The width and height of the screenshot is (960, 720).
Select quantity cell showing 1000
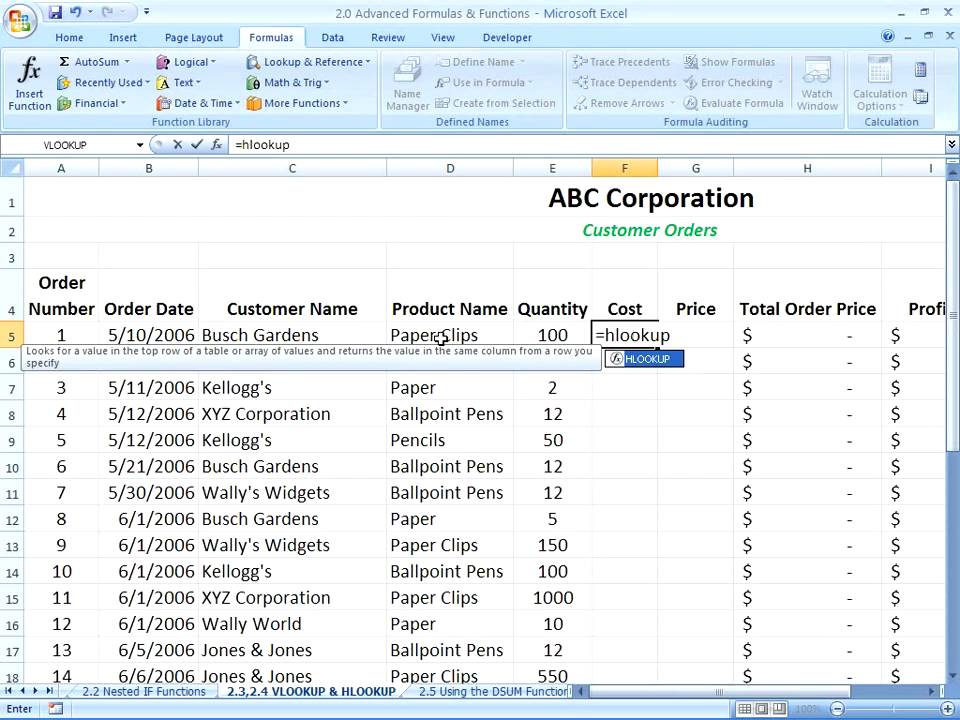(x=552, y=598)
